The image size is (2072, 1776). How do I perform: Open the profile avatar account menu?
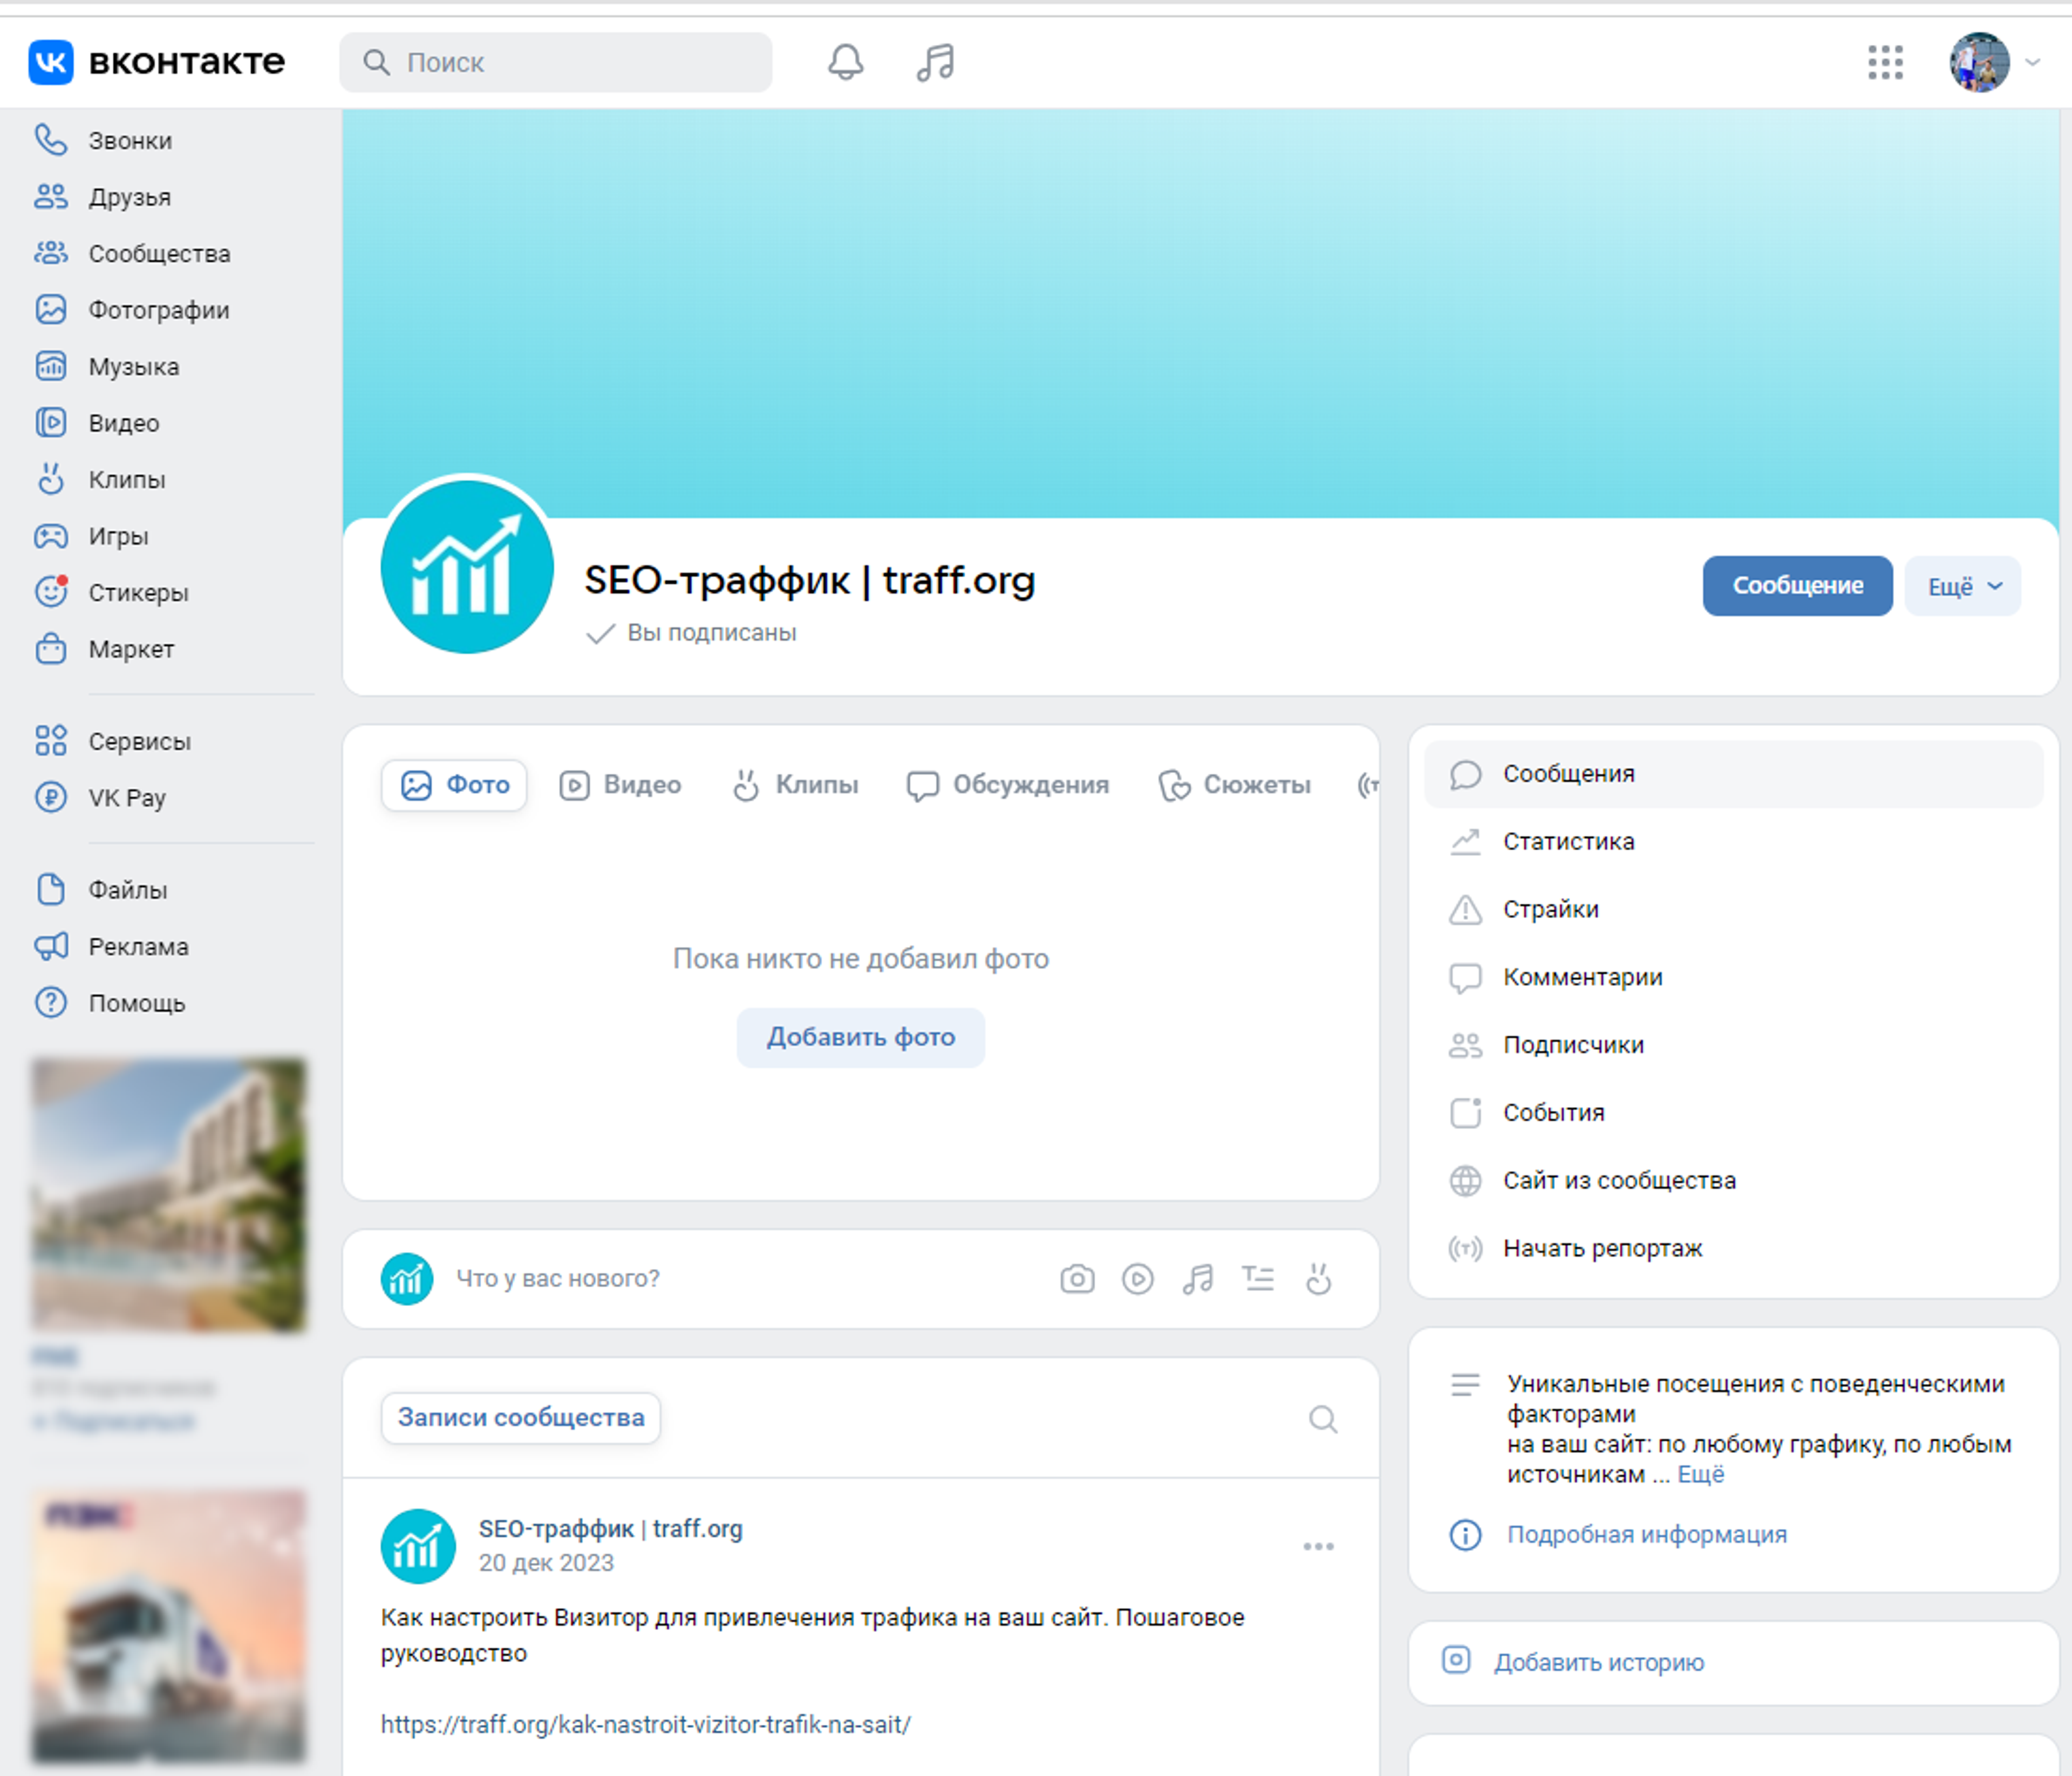pyautogui.click(x=1980, y=62)
